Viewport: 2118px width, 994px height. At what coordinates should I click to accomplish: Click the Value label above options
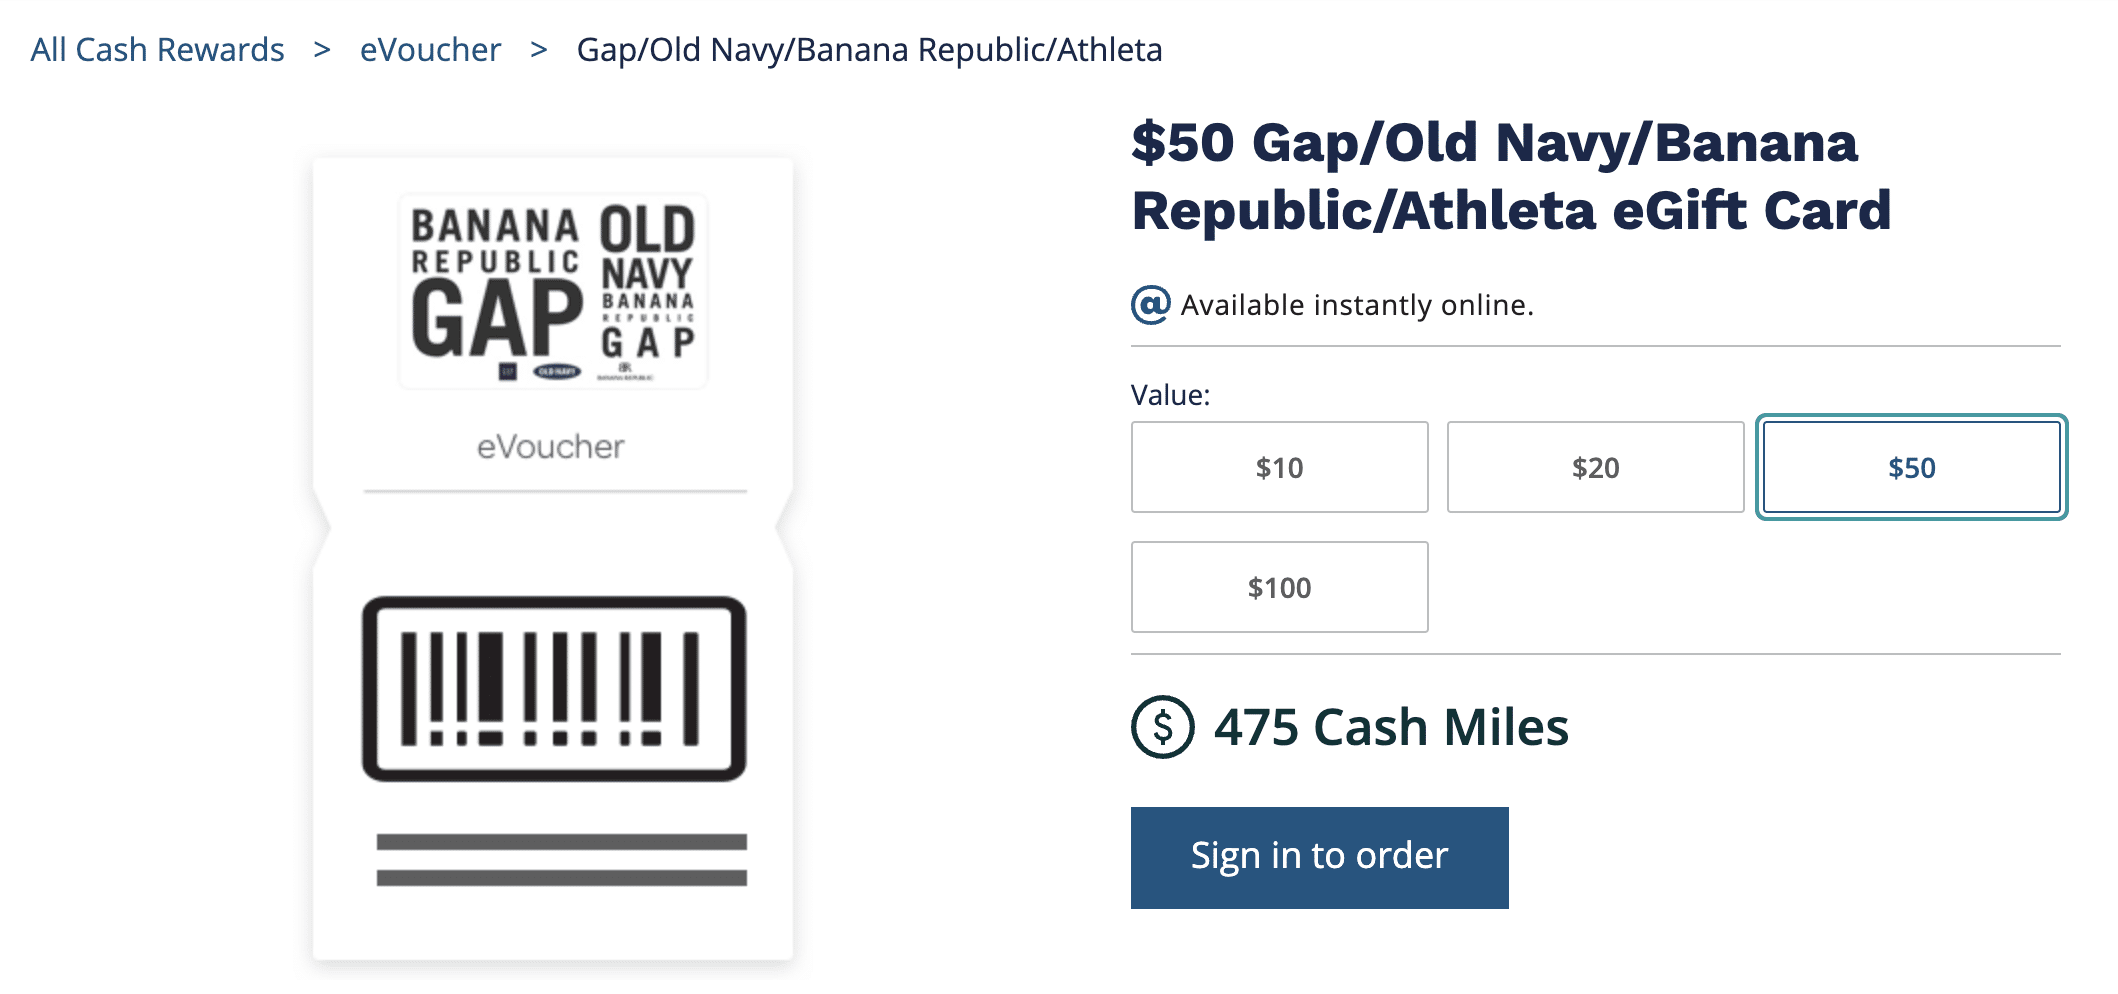point(1170,395)
